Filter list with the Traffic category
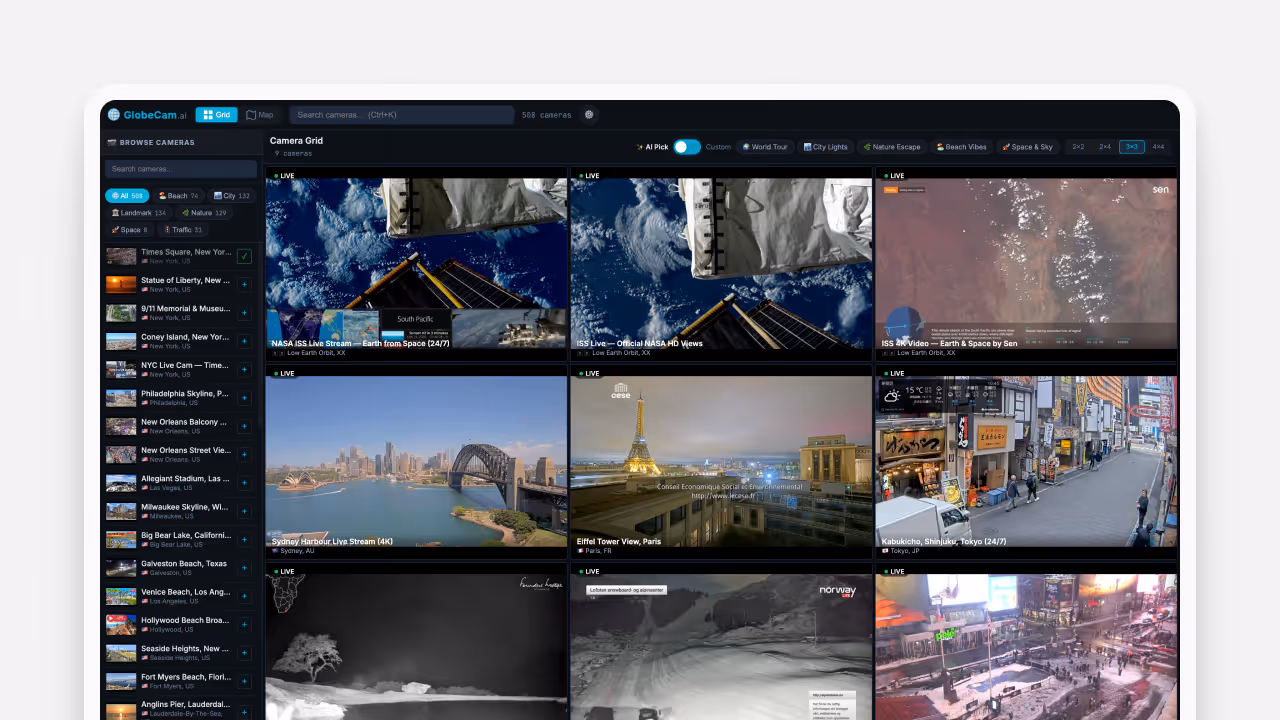The image size is (1280, 720). point(182,229)
